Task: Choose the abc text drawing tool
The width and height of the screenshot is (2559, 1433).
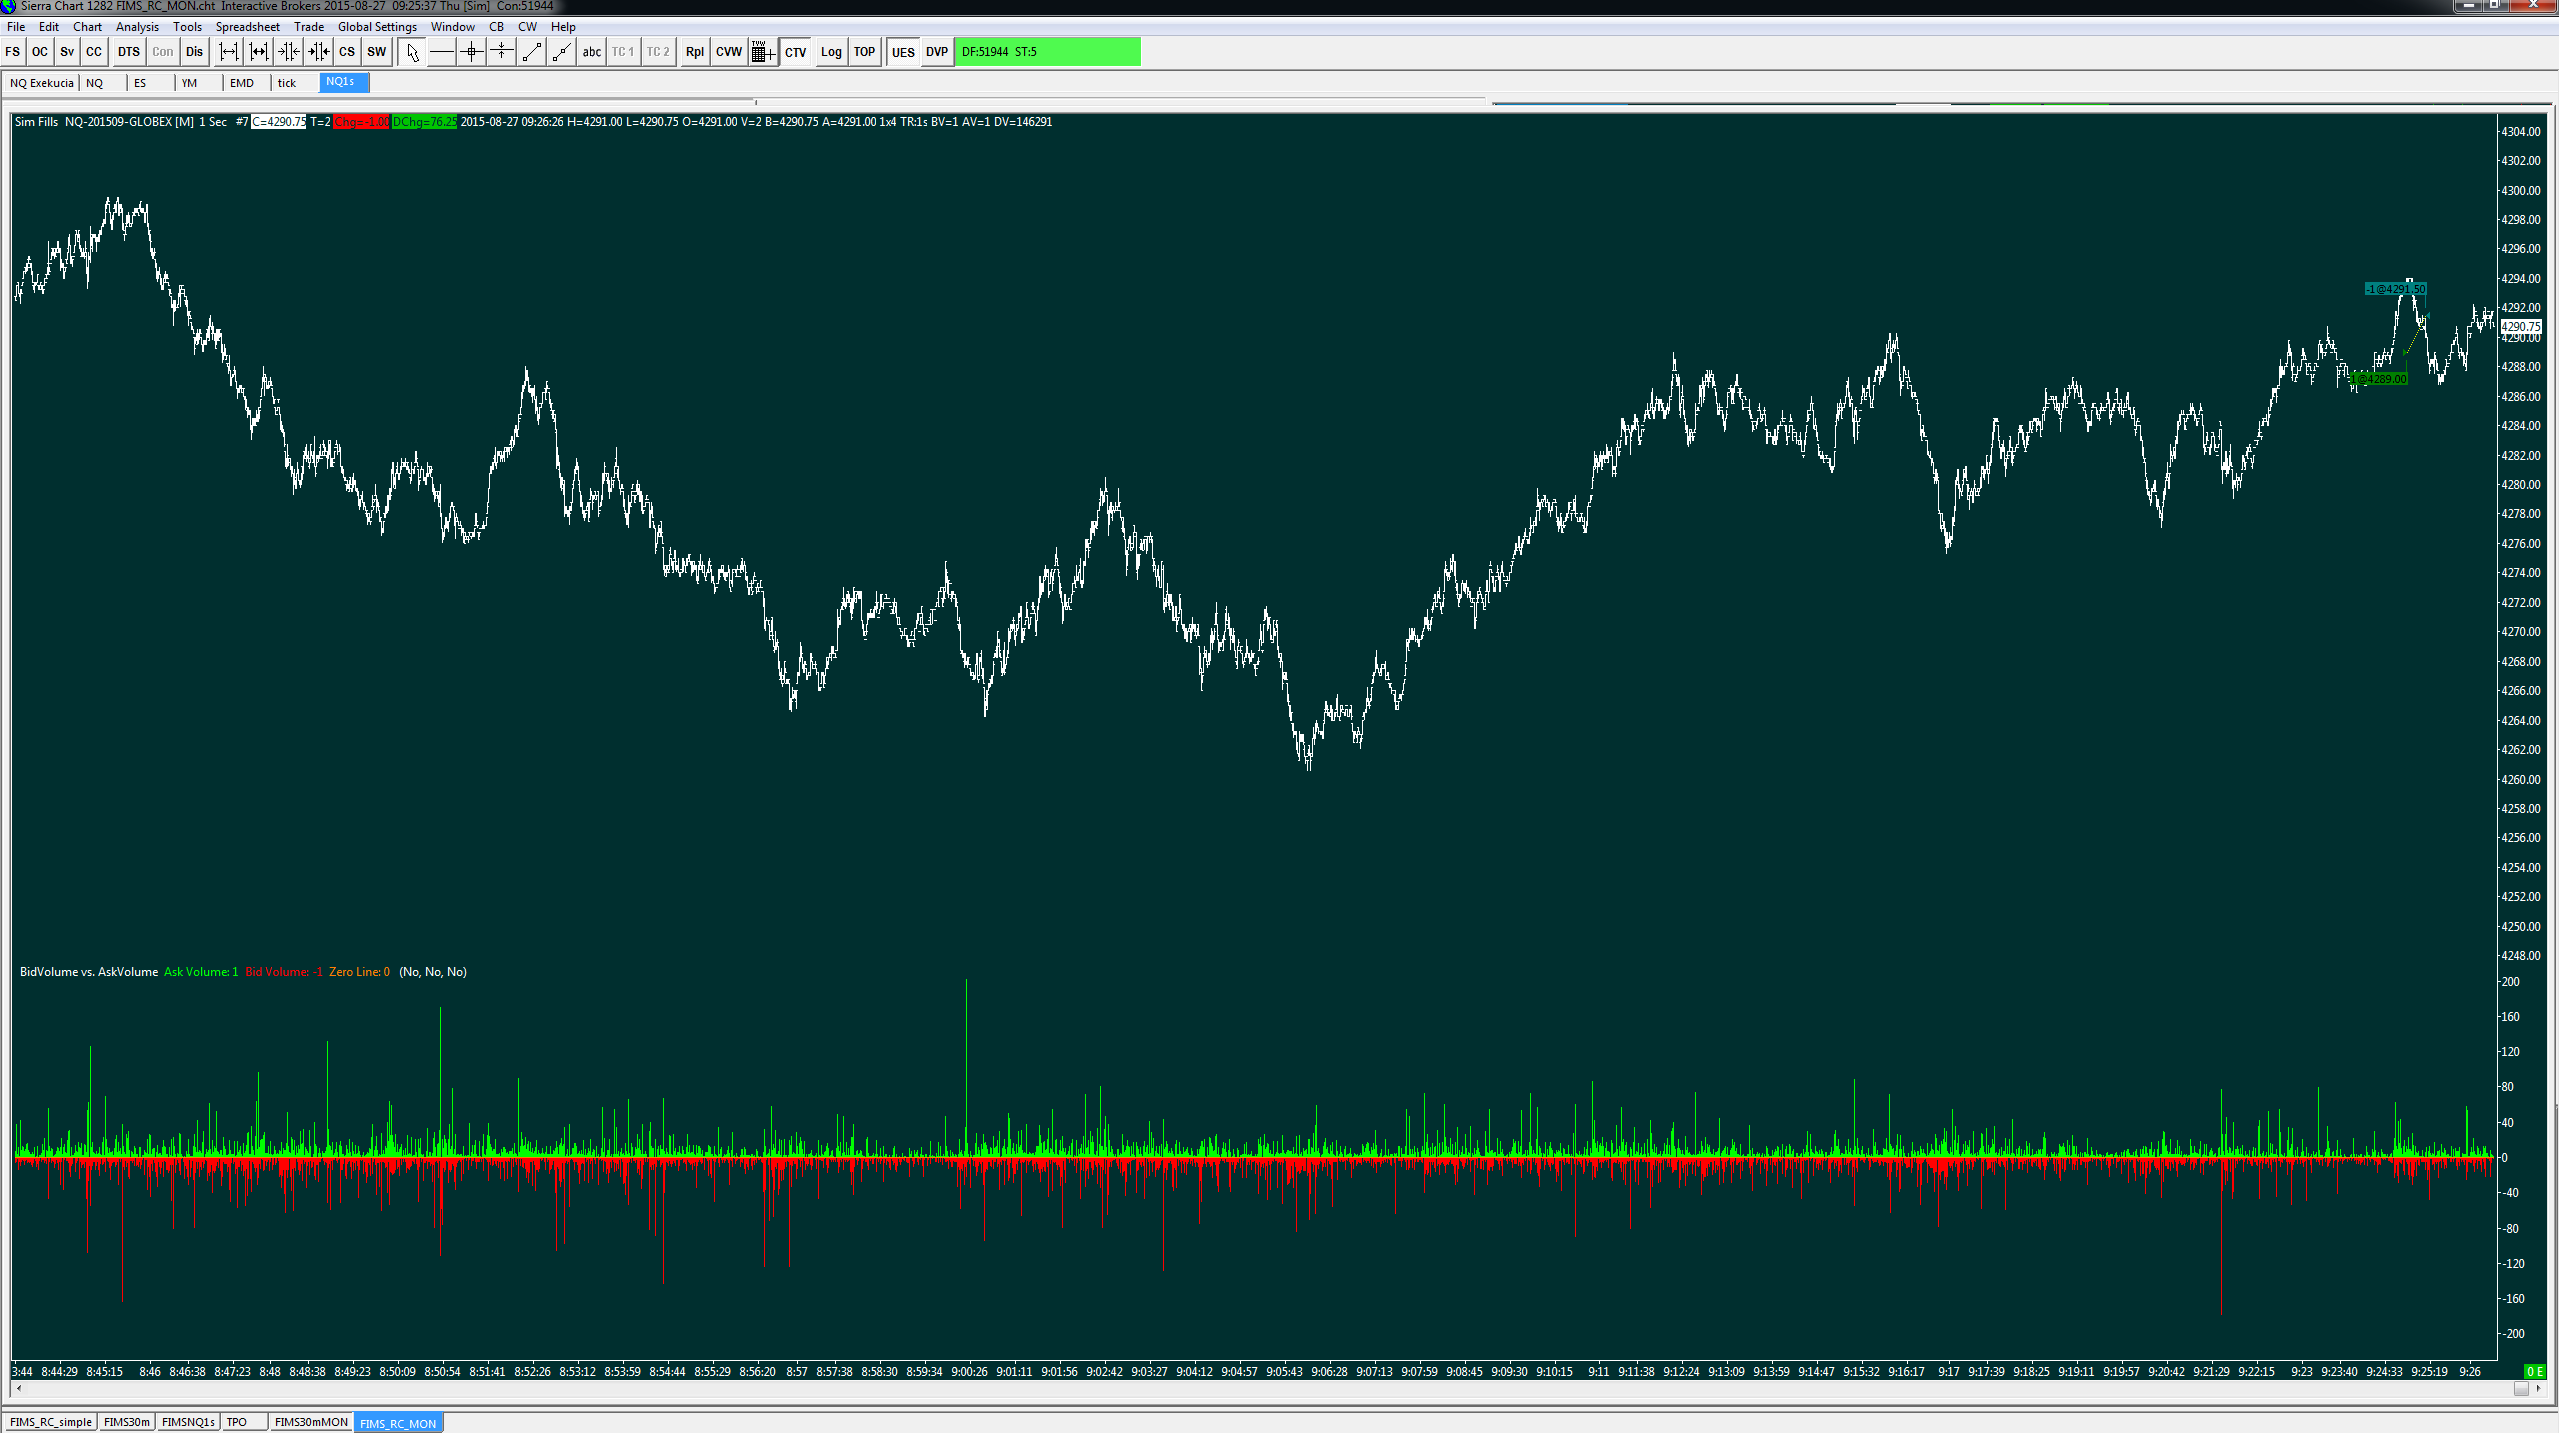Action: tap(592, 52)
